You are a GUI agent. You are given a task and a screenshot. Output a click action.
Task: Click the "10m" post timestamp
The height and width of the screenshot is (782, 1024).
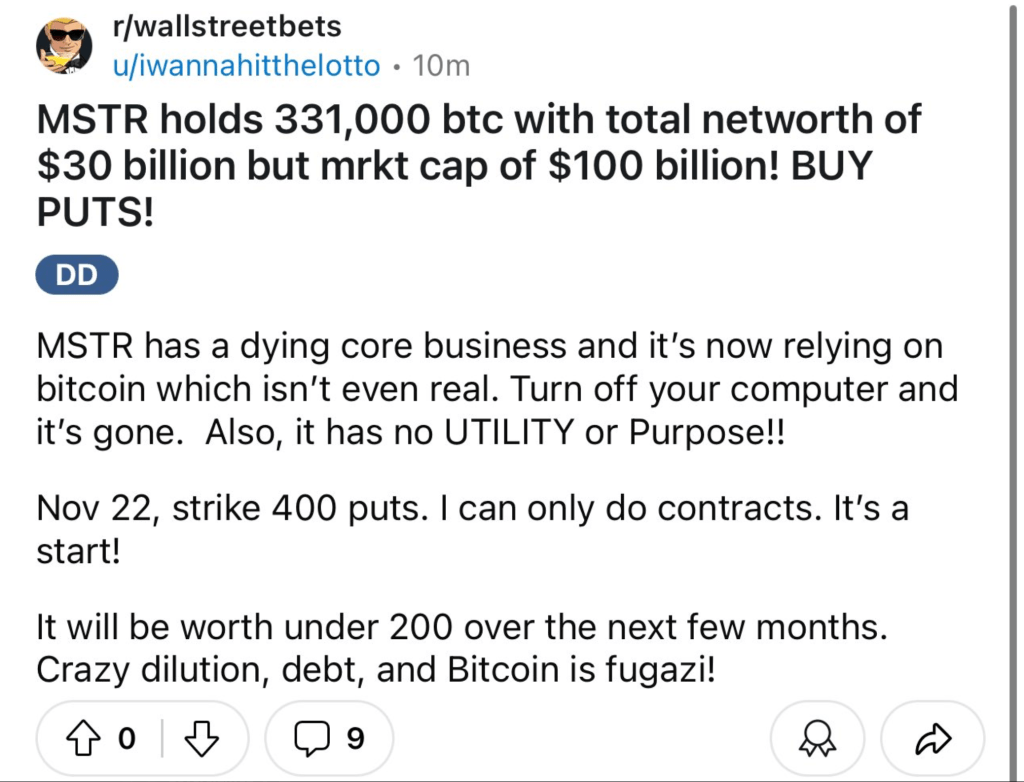pyautogui.click(x=440, y=66)
